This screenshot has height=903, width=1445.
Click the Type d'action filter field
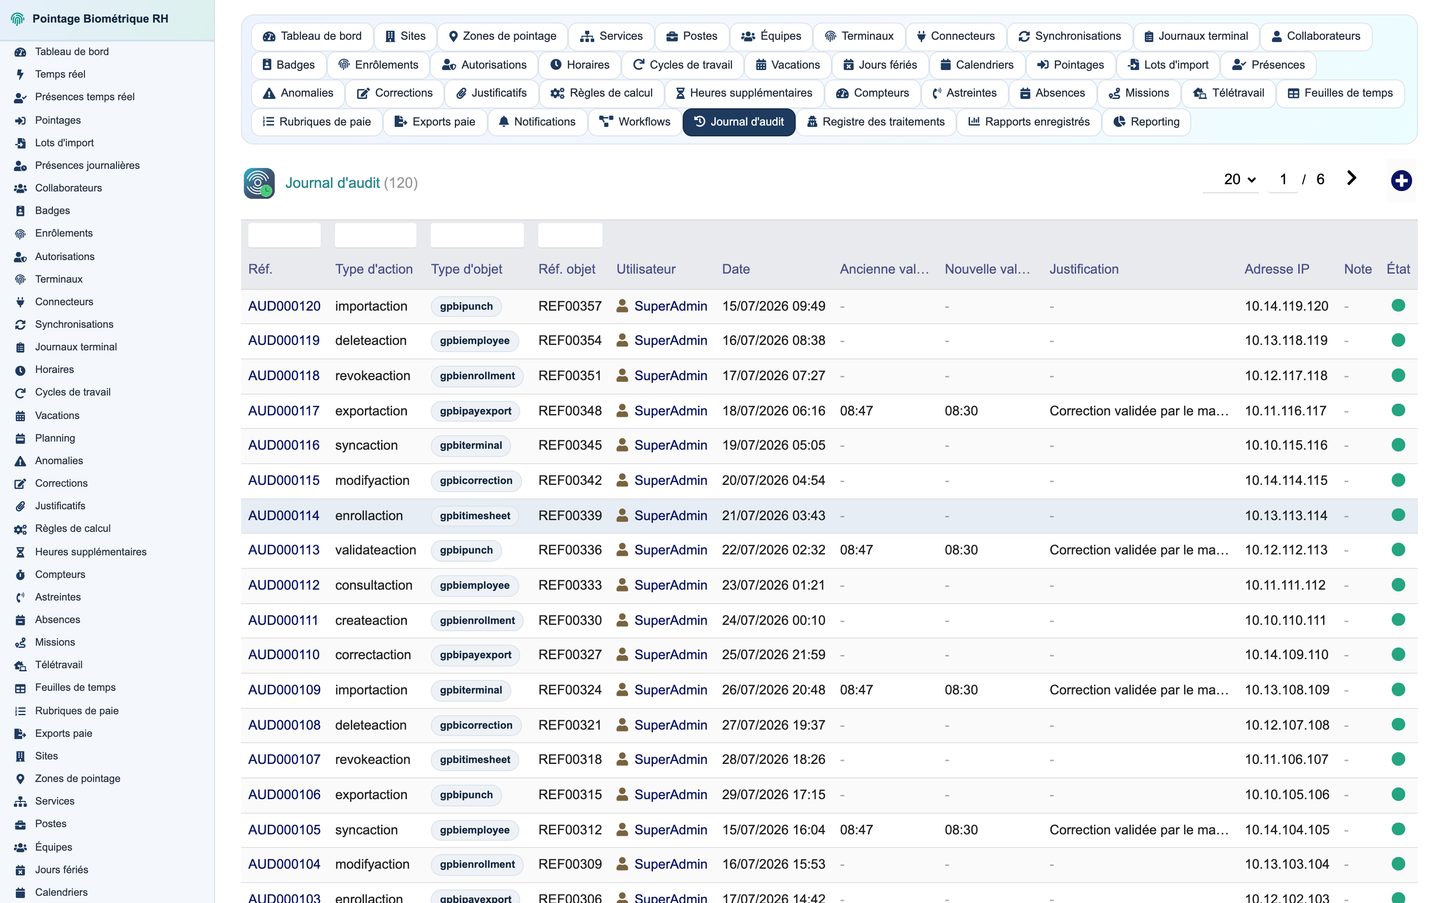click(x=375, y=235)
